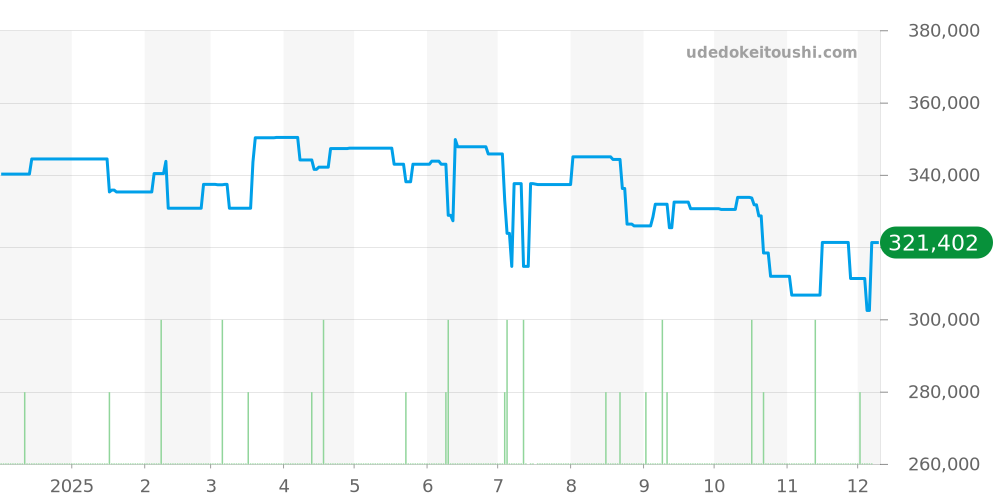
Task: Click the 380,000 y-axis label
Action: [x=943, y=31]
